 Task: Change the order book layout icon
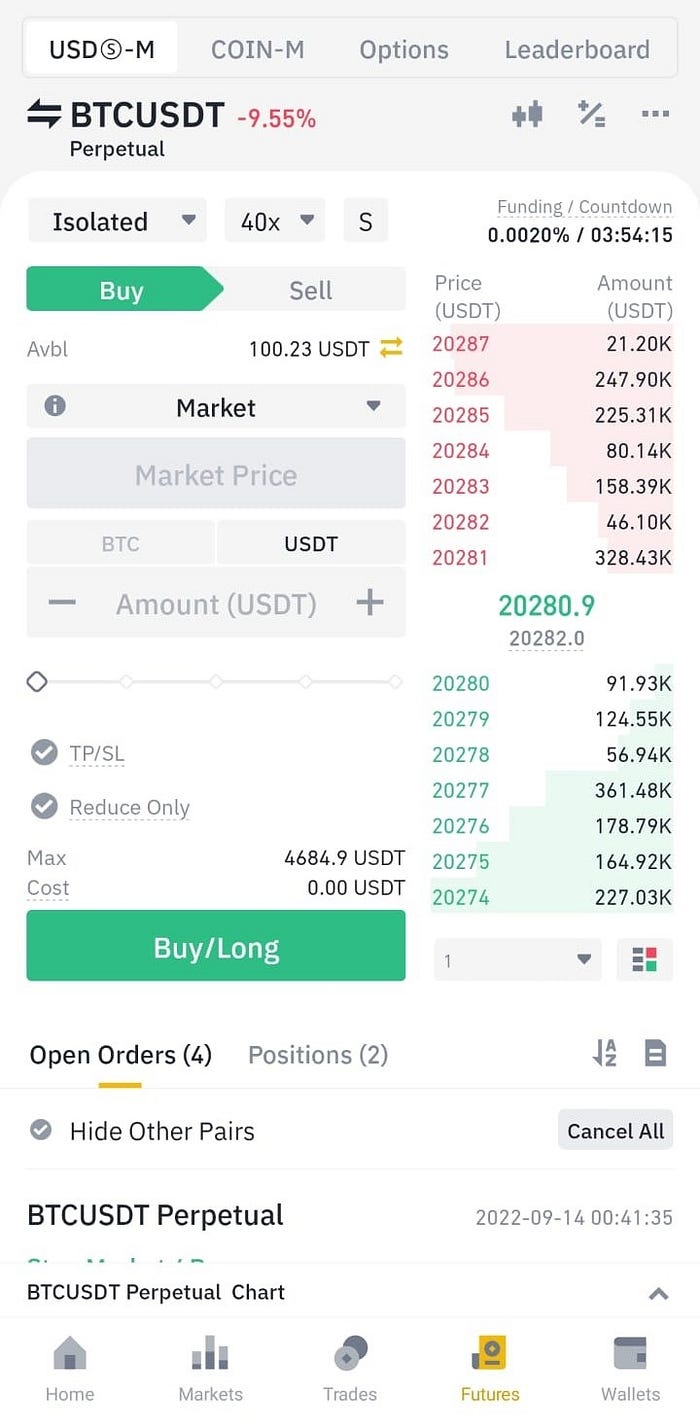pos(645,960)
